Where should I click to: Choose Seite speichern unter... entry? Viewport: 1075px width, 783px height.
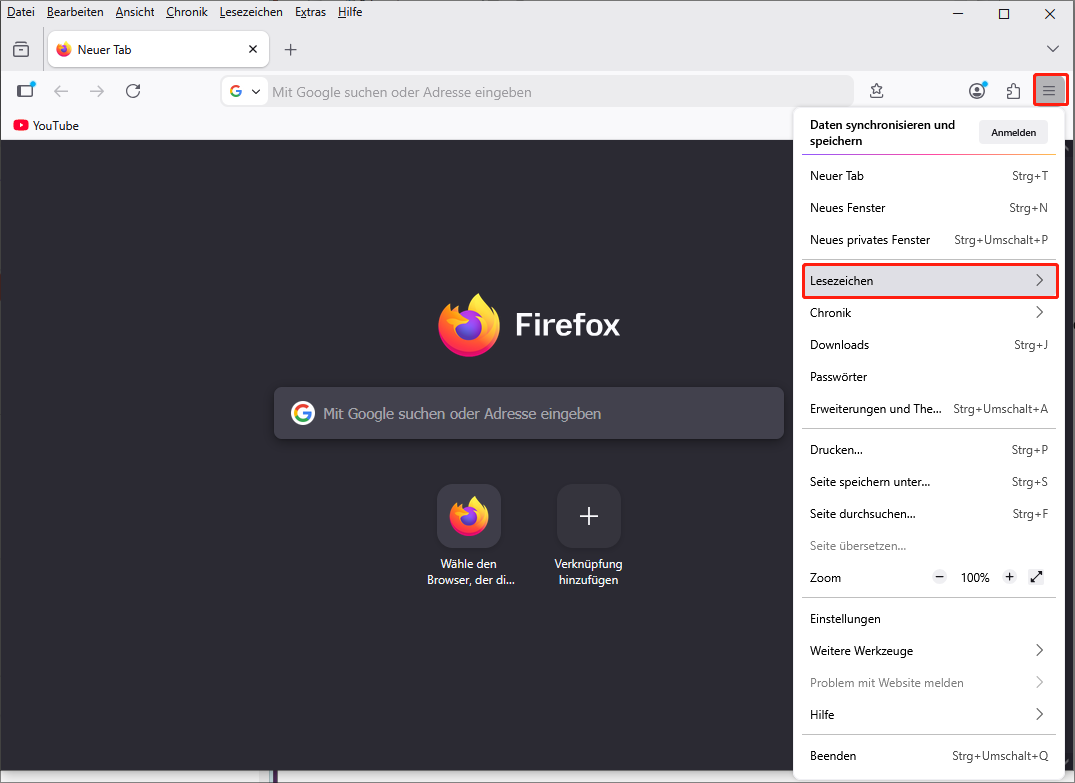point(929,482)
